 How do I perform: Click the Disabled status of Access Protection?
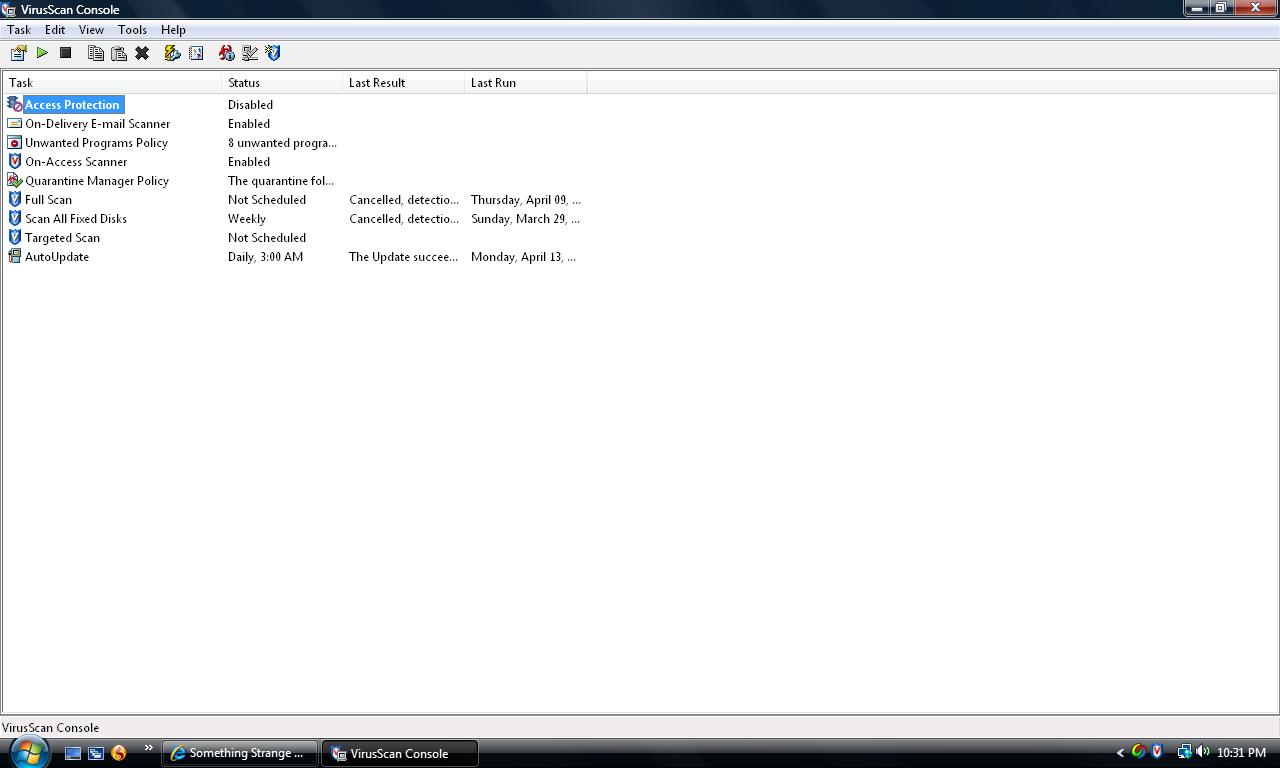click(x=250, y=104)
